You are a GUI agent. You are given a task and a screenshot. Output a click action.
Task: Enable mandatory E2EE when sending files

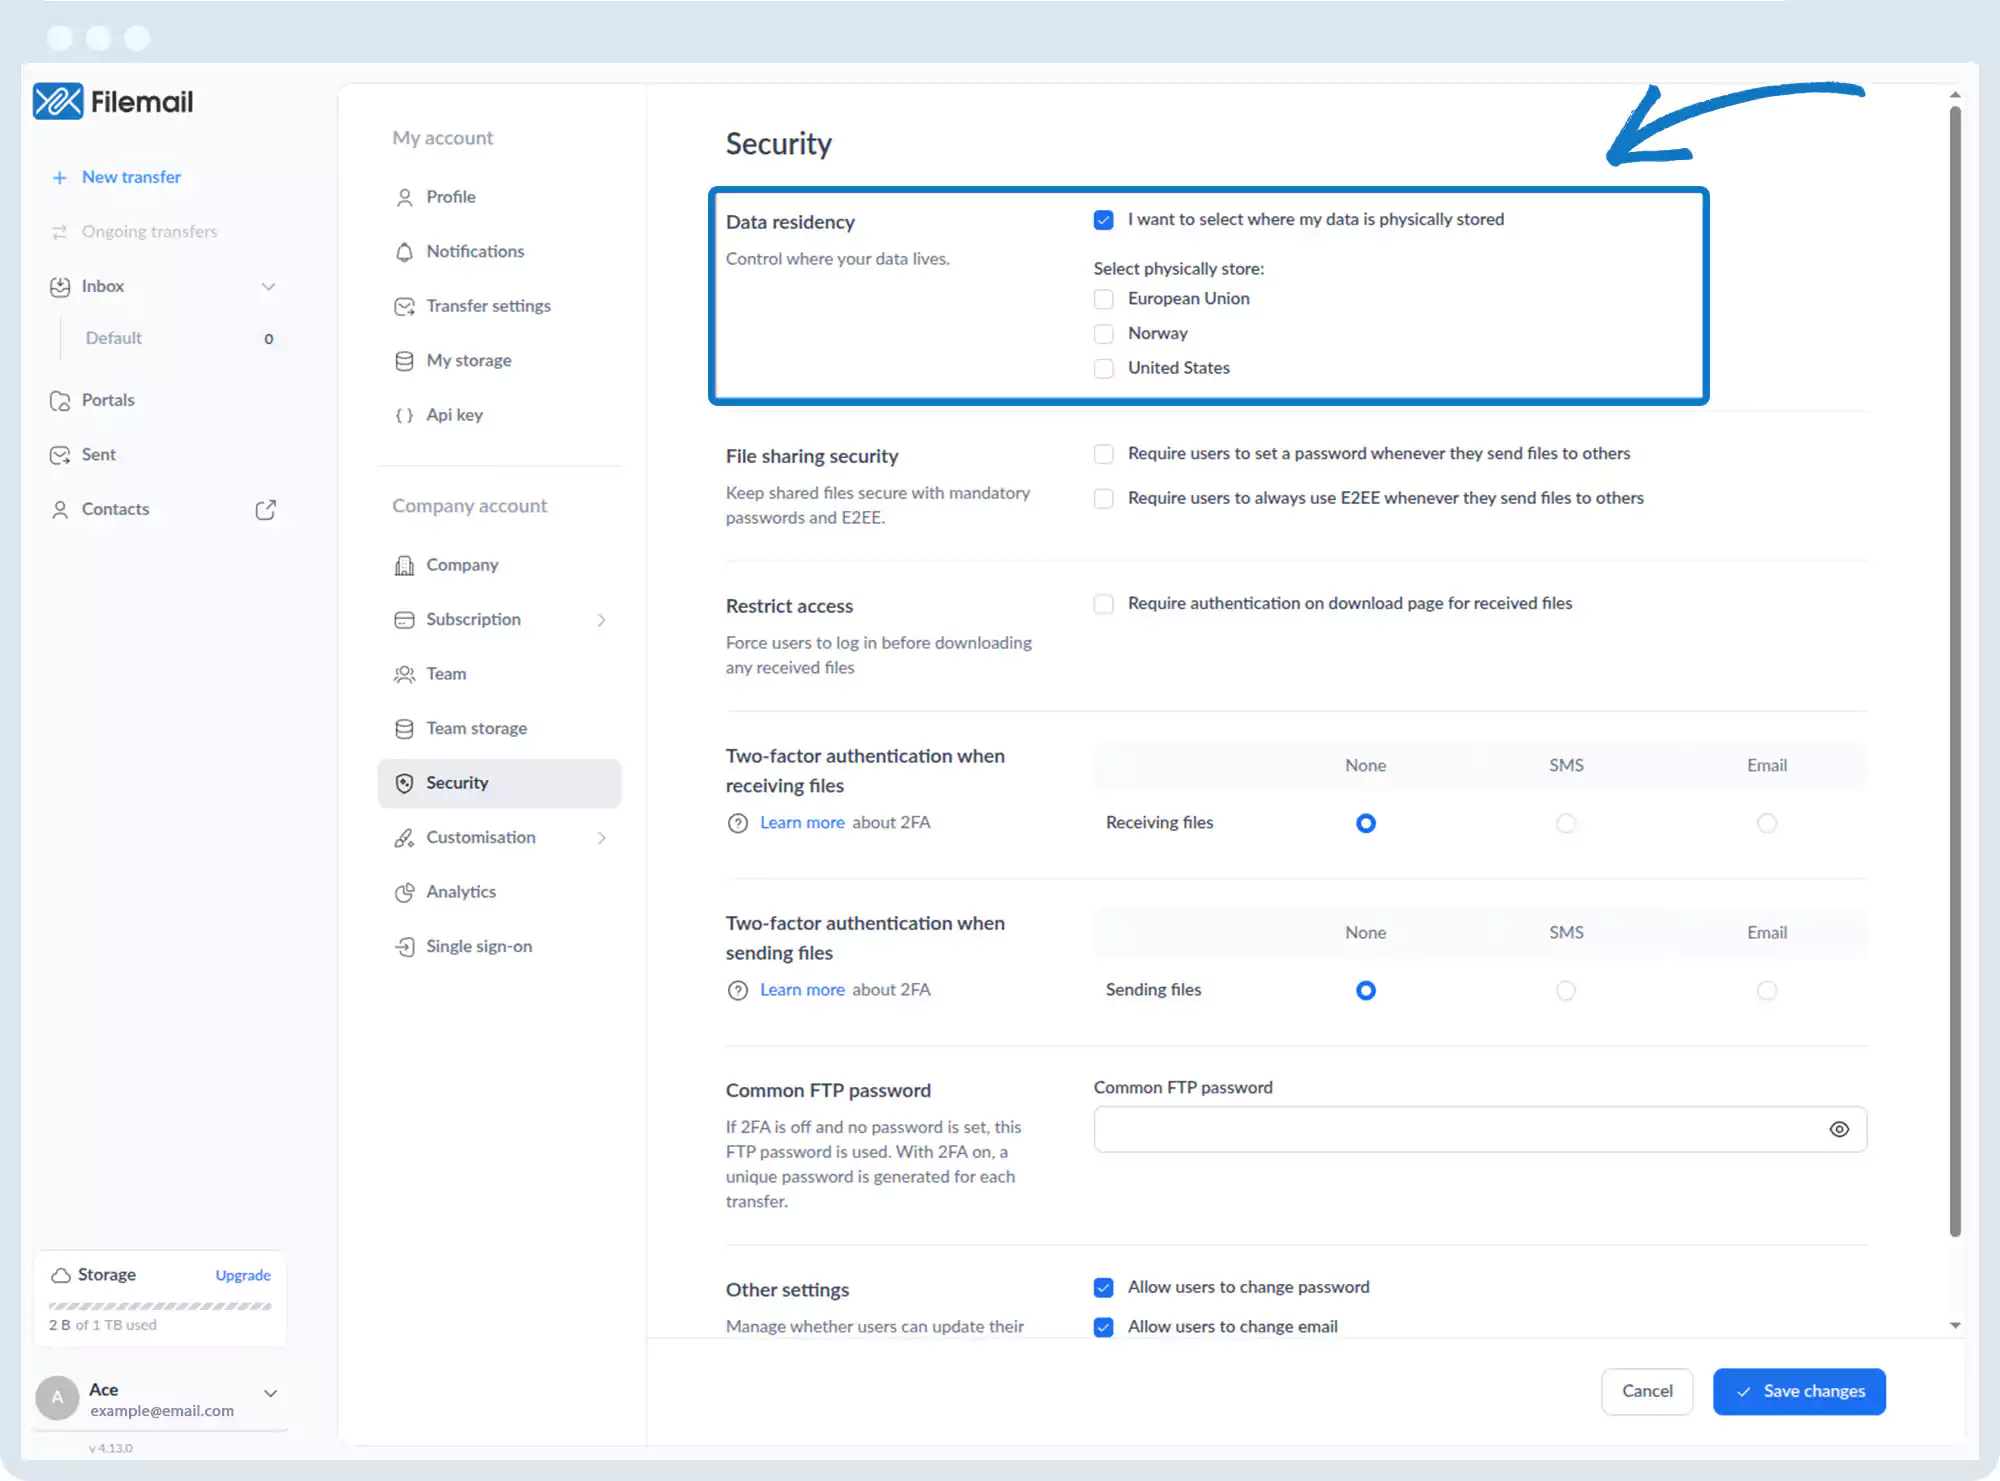pos(1104,498)
